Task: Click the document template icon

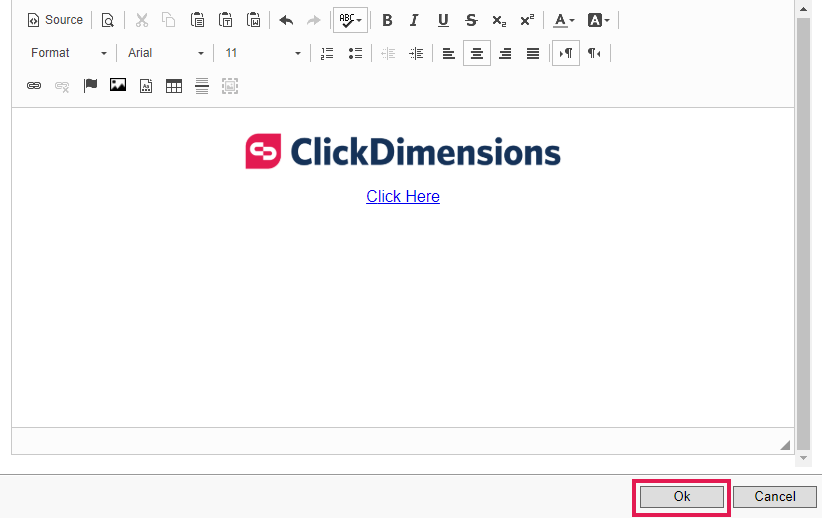Action: coord(146,86)
